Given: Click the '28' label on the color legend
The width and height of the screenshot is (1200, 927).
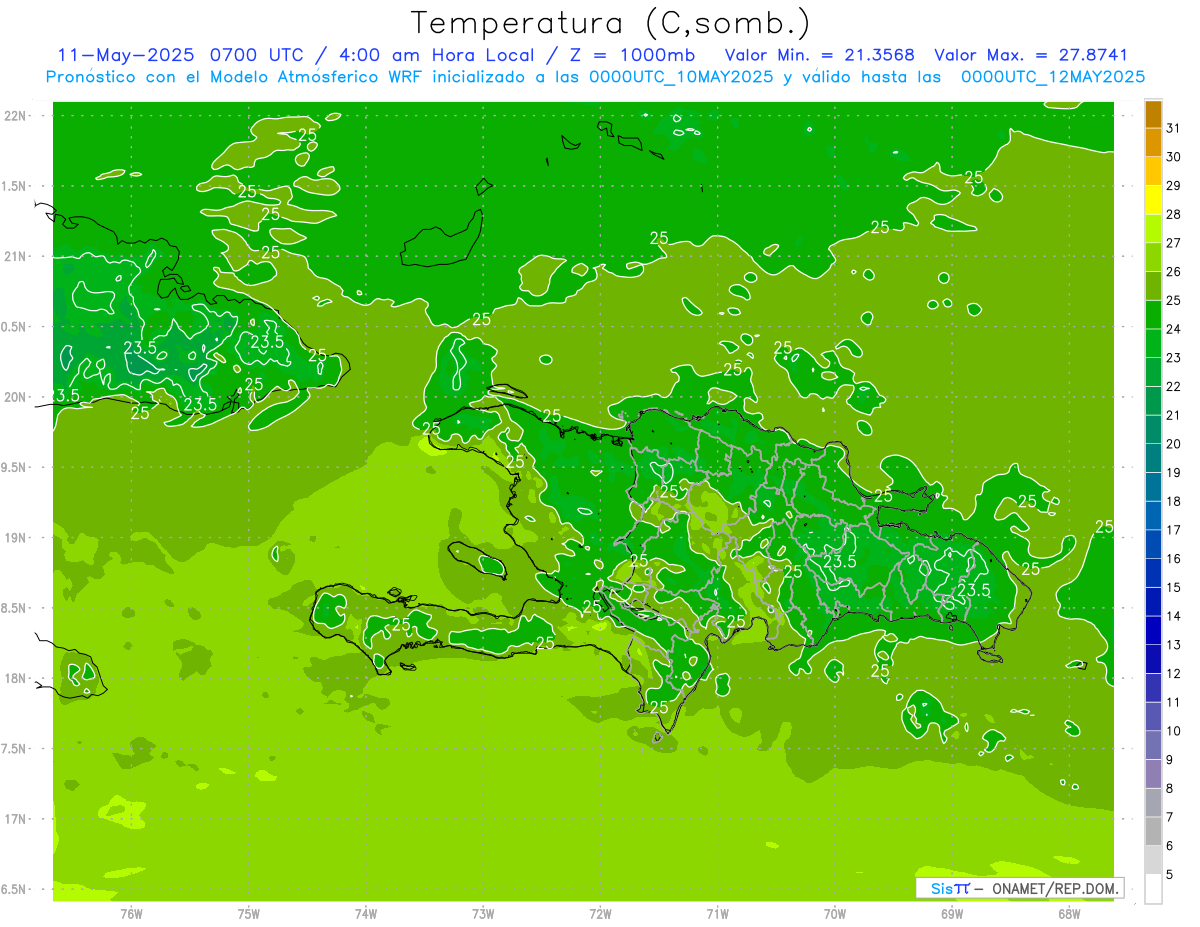Looking at the screenshot, I should pyautogui.click(x=1174, y=214).
